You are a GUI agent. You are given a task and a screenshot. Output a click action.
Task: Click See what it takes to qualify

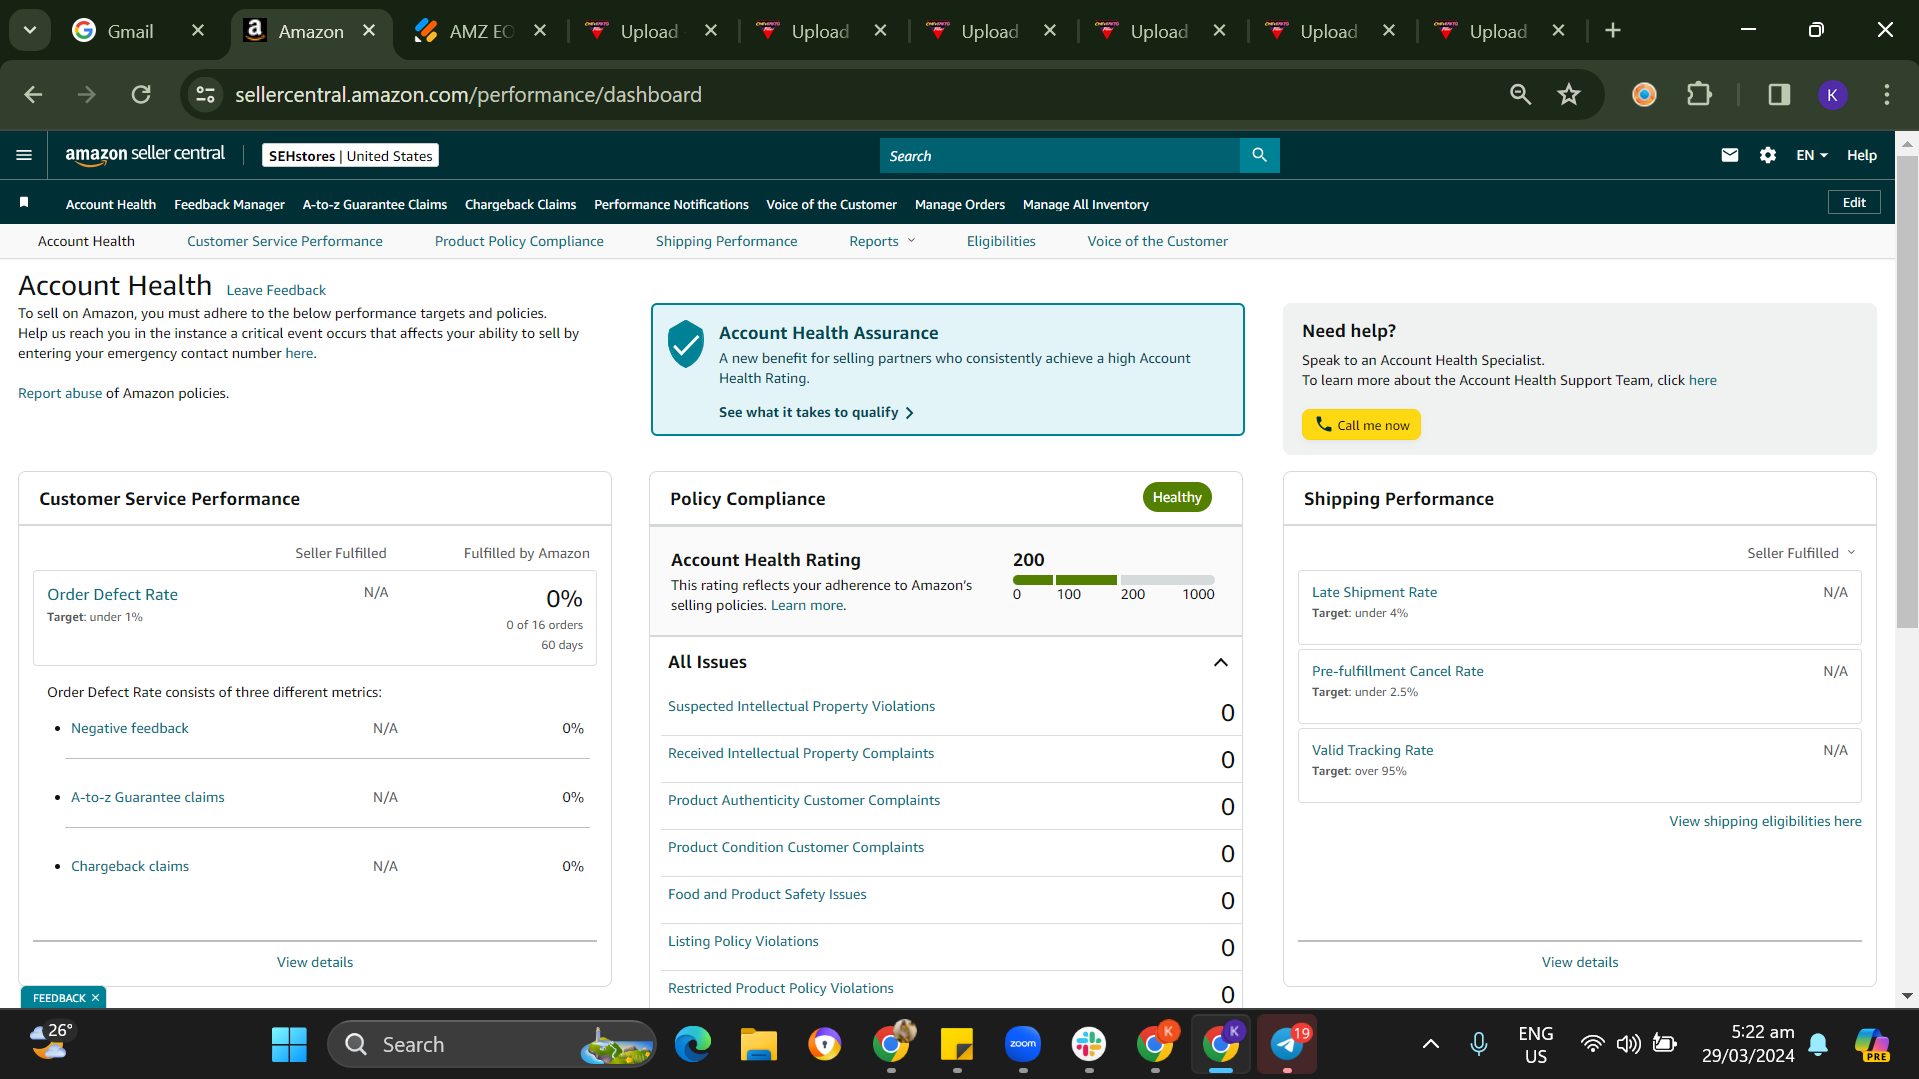(x=816, y=412)
